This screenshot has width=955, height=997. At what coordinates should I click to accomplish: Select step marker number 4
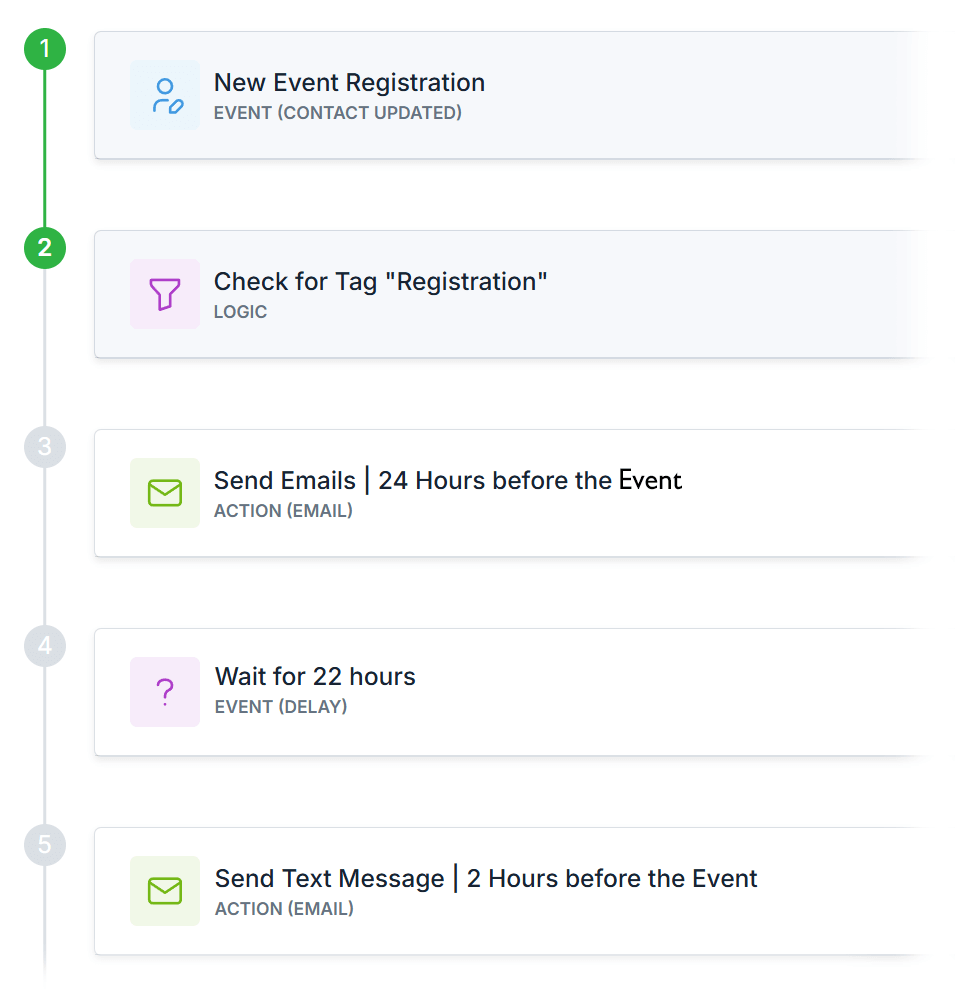pyautogui.click(x=45, y=646)
